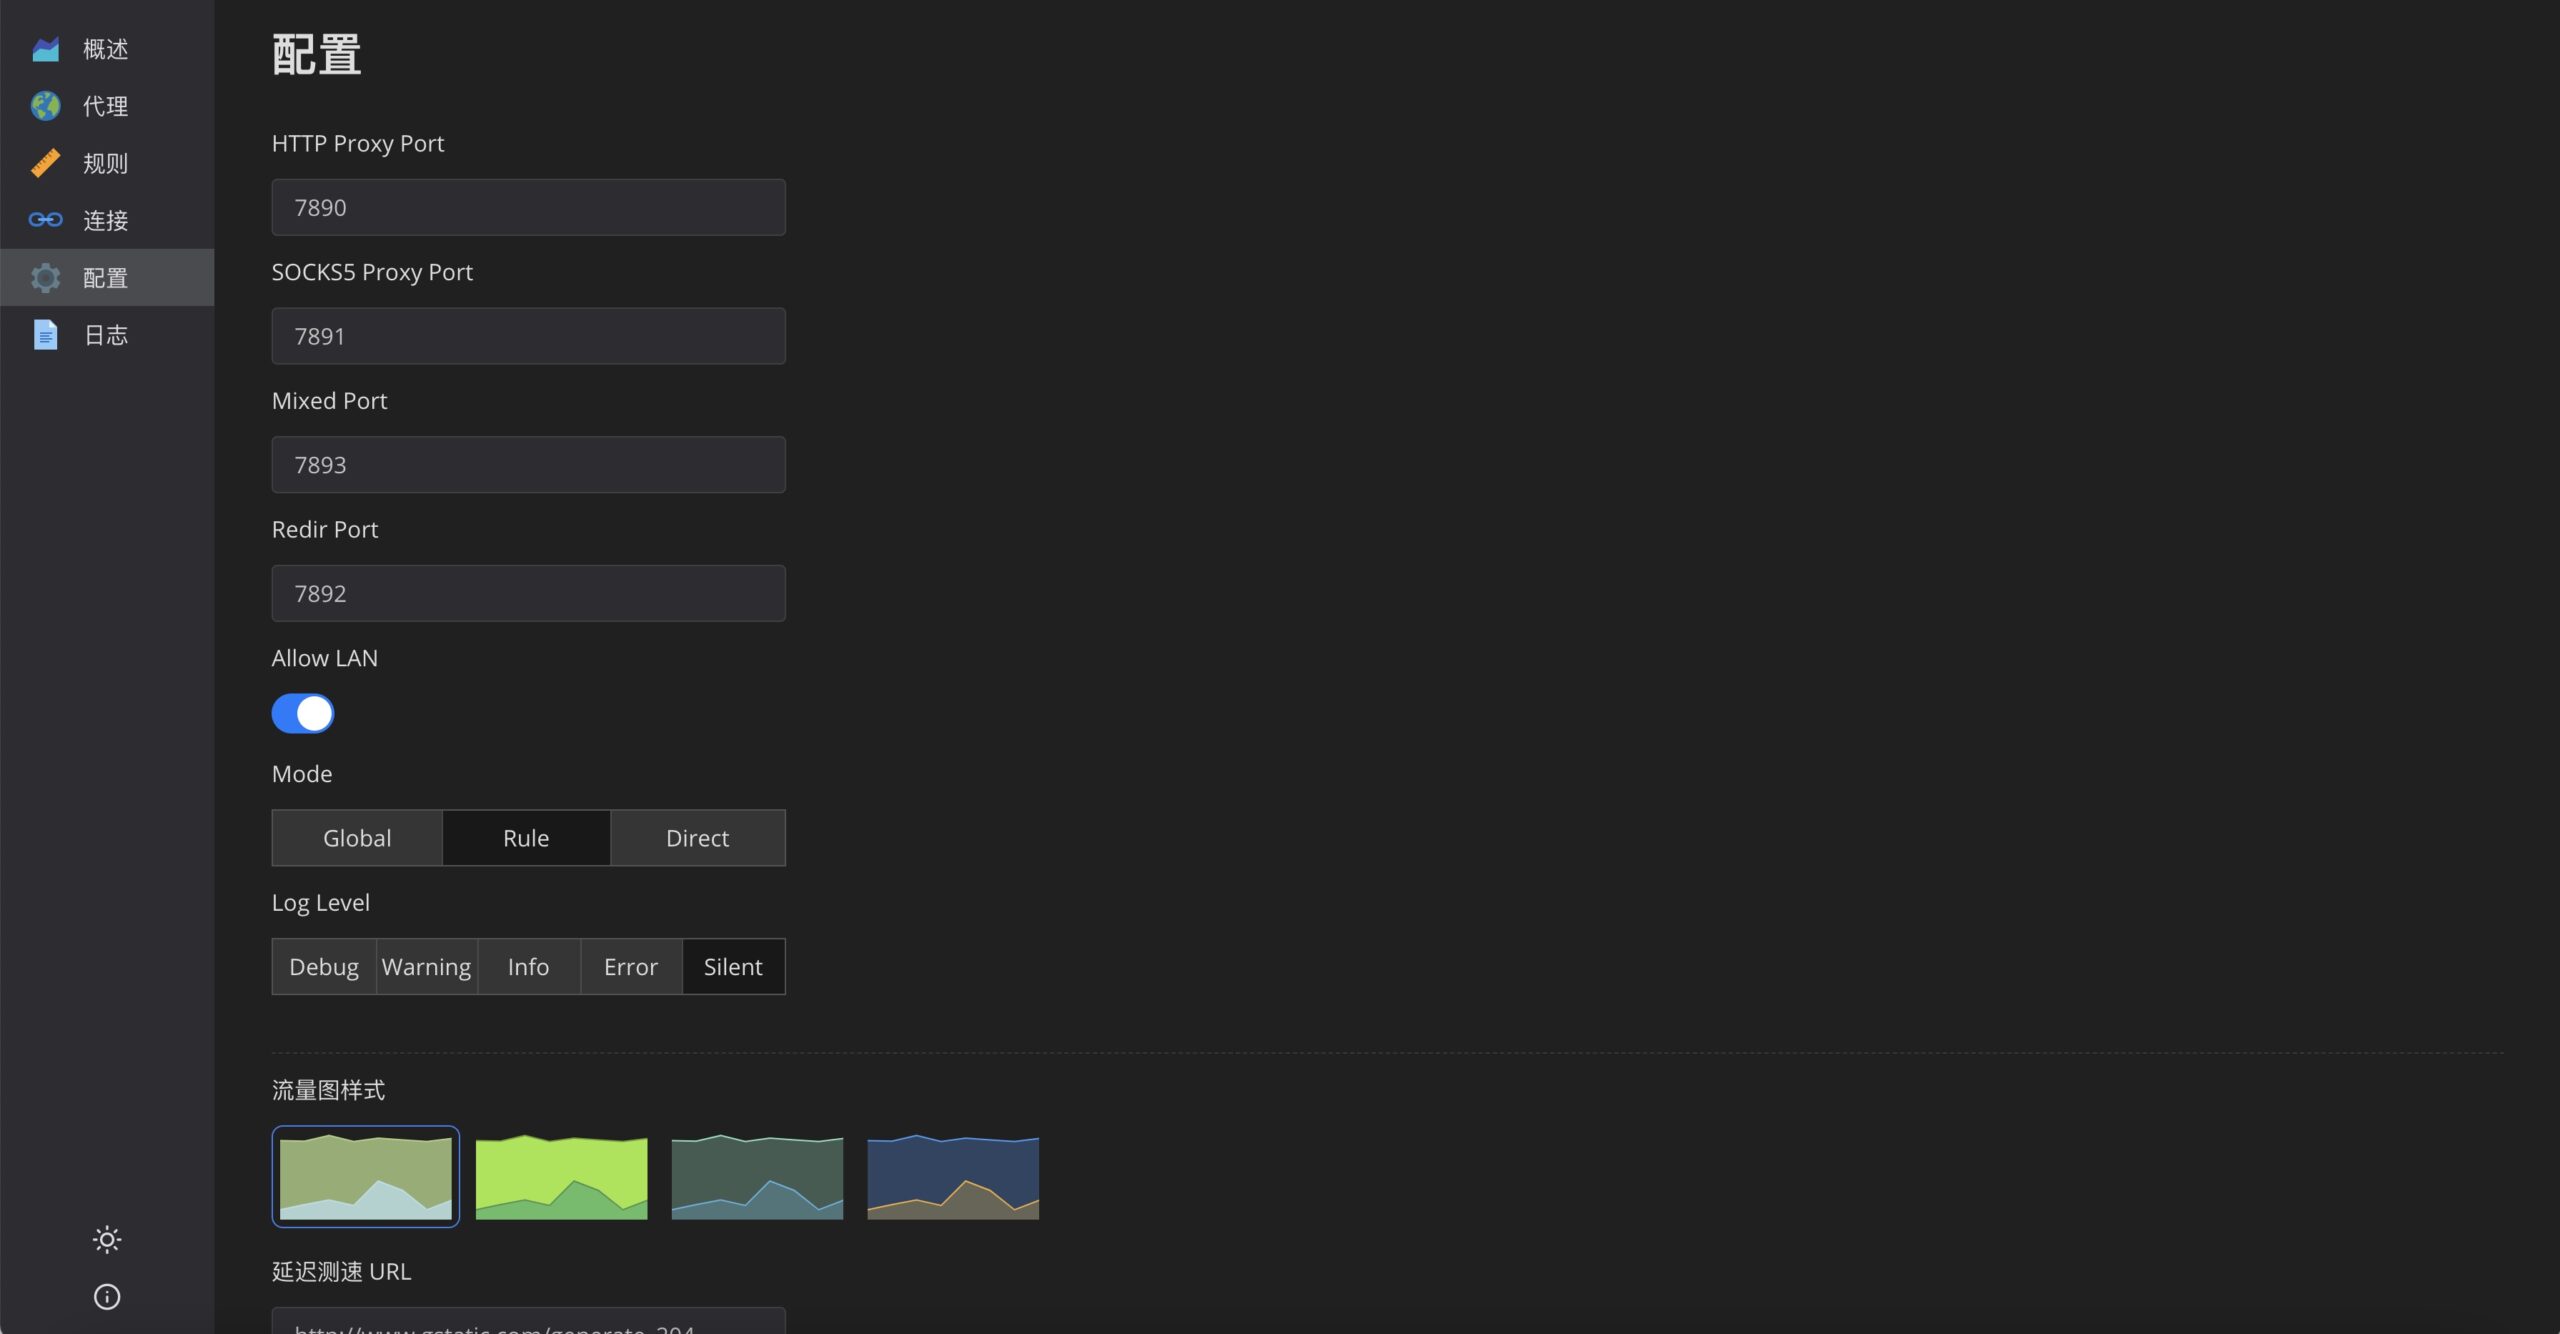The width and height of the screenshot is (2560, 1334).
Task: Choose the bright green traffic chart style
Action: click(x=561, y=1177)
